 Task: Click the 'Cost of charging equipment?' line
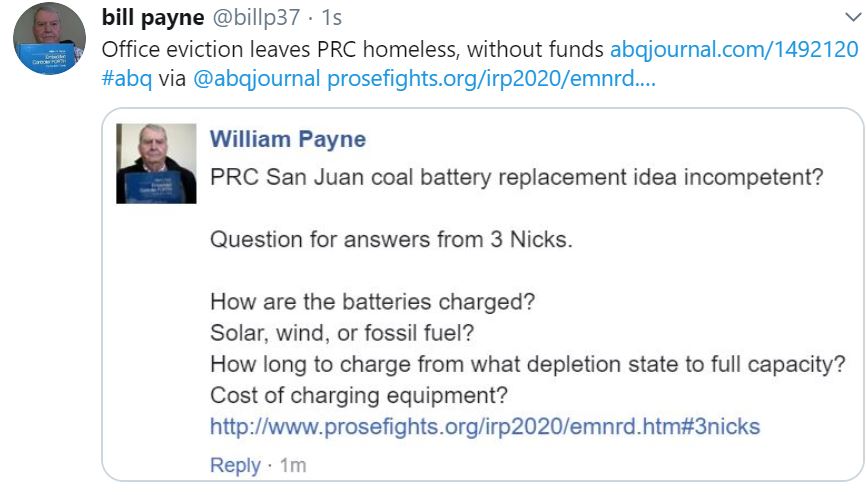pyautogui.click(x=358, y=395)
